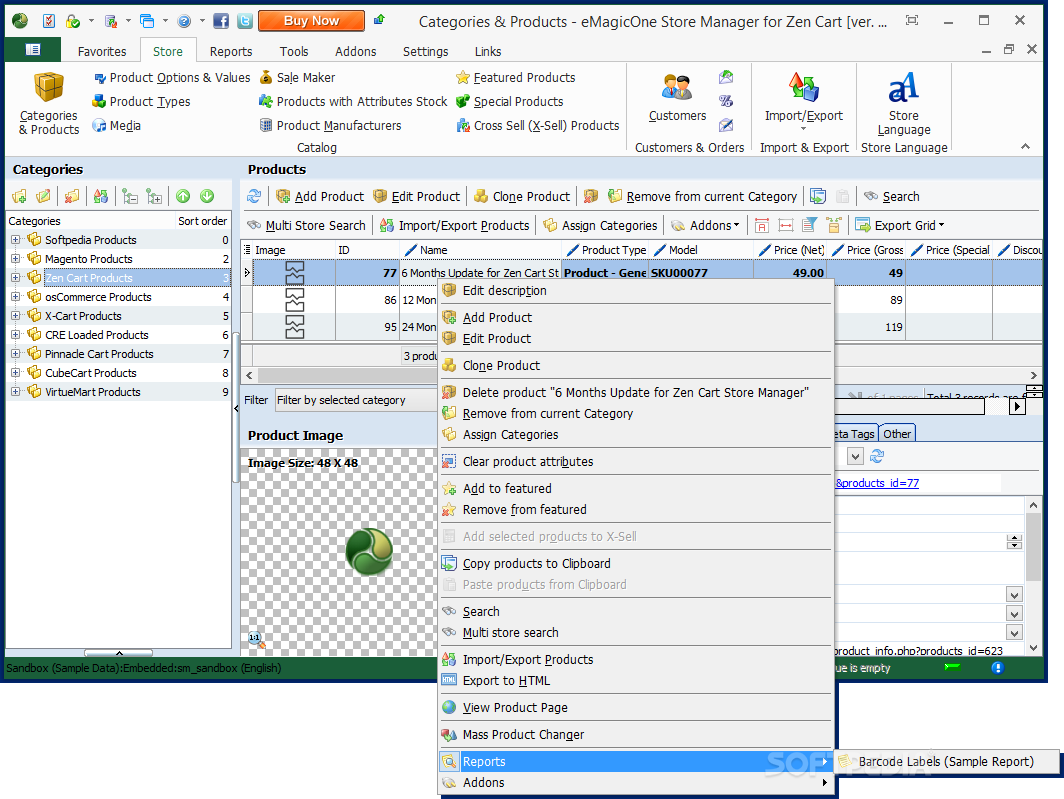Click Assign Categories toolbar button

[600, 225]
